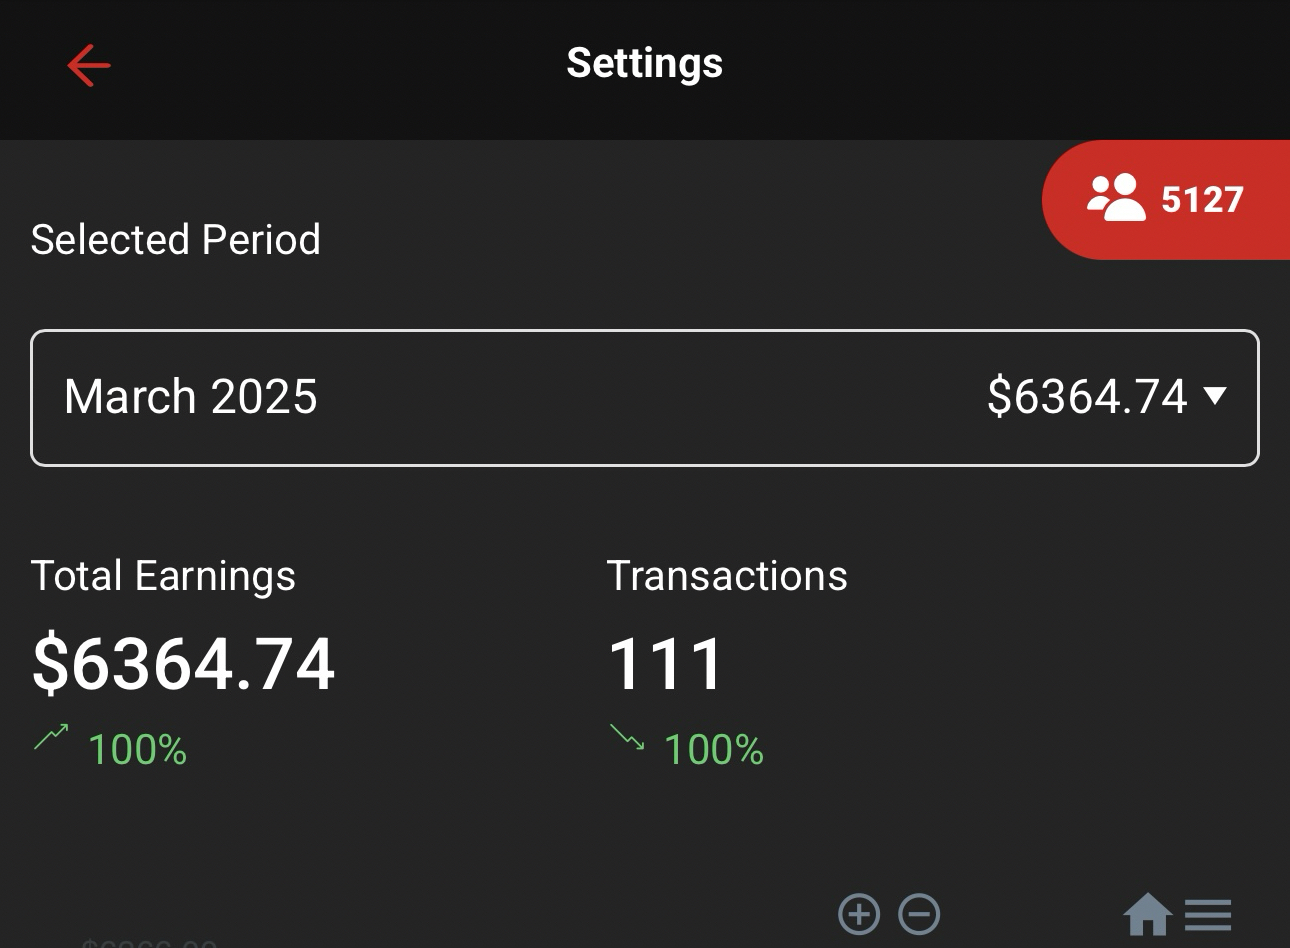
Task: Click the $6364.74 amount inside the period selector
Action: point(1087,397)
